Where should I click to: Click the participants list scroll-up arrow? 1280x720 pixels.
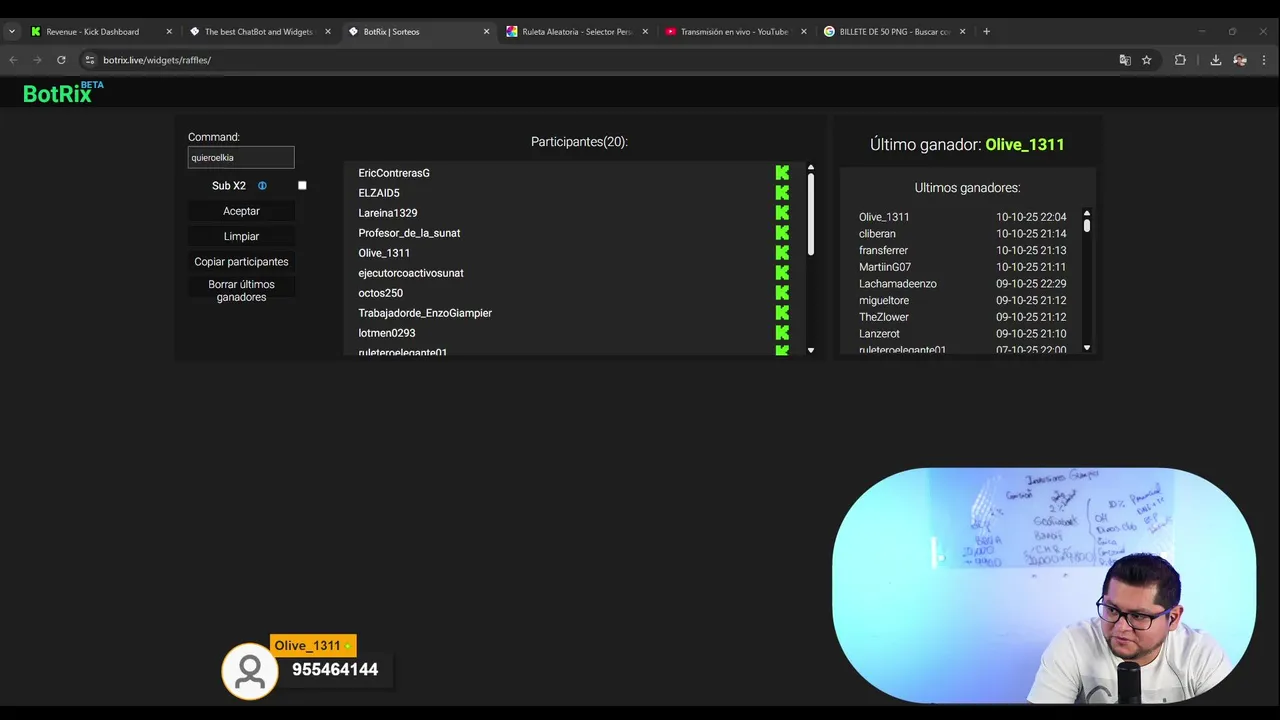point(810,168)
